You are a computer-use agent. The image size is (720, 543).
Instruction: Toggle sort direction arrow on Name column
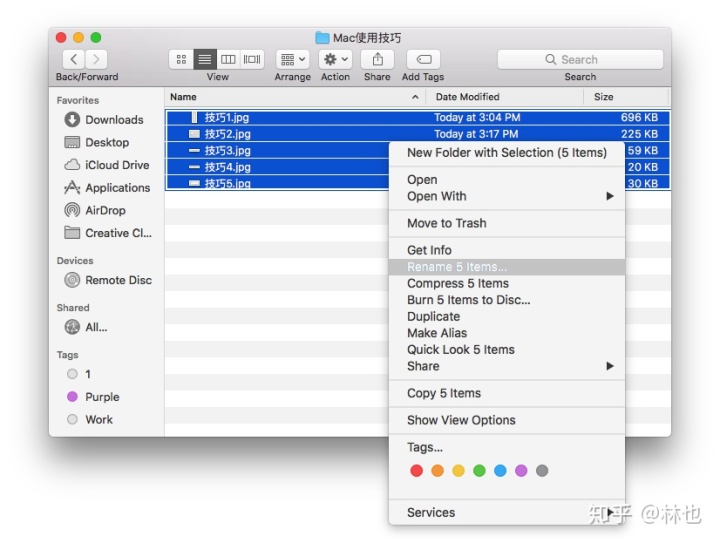tap(415, 97)
